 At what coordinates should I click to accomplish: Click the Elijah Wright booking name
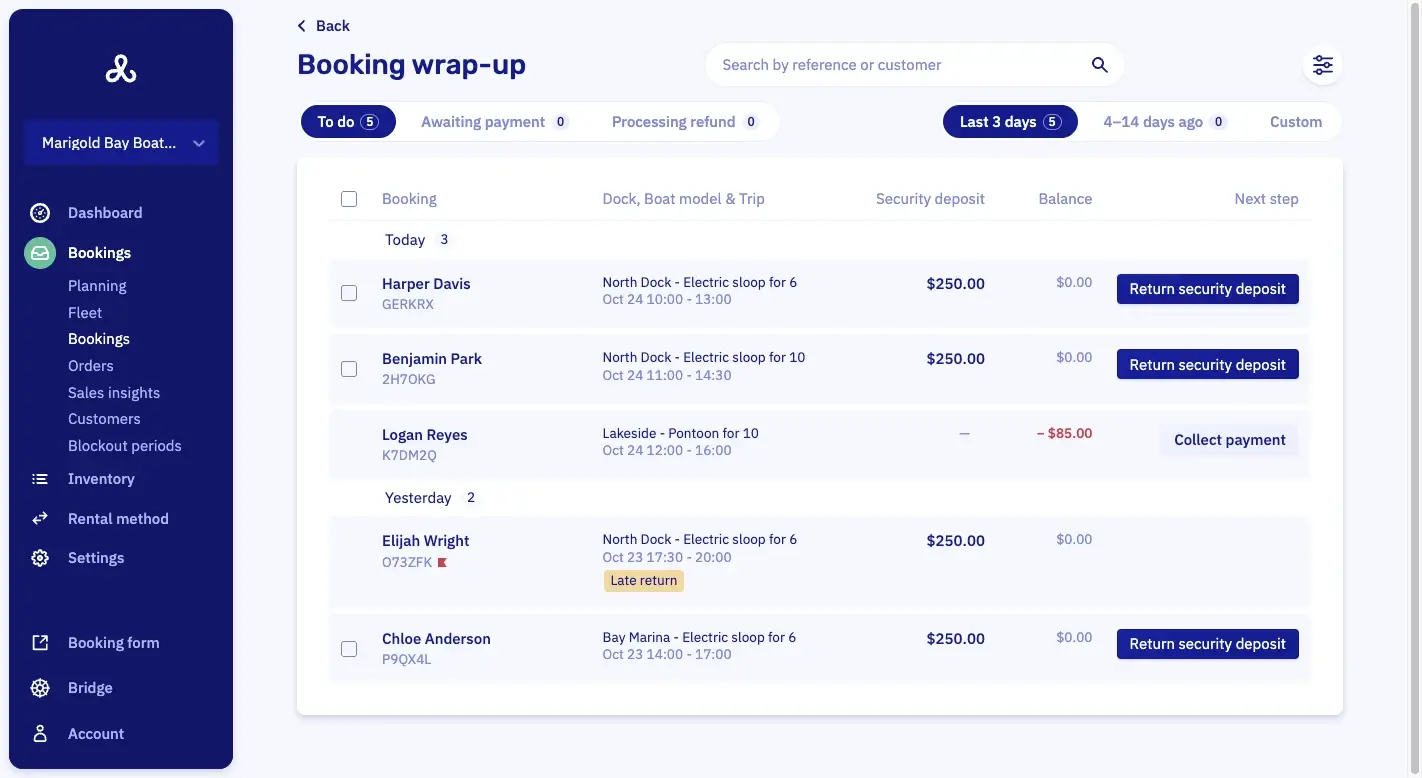click(x=426, y=541)
